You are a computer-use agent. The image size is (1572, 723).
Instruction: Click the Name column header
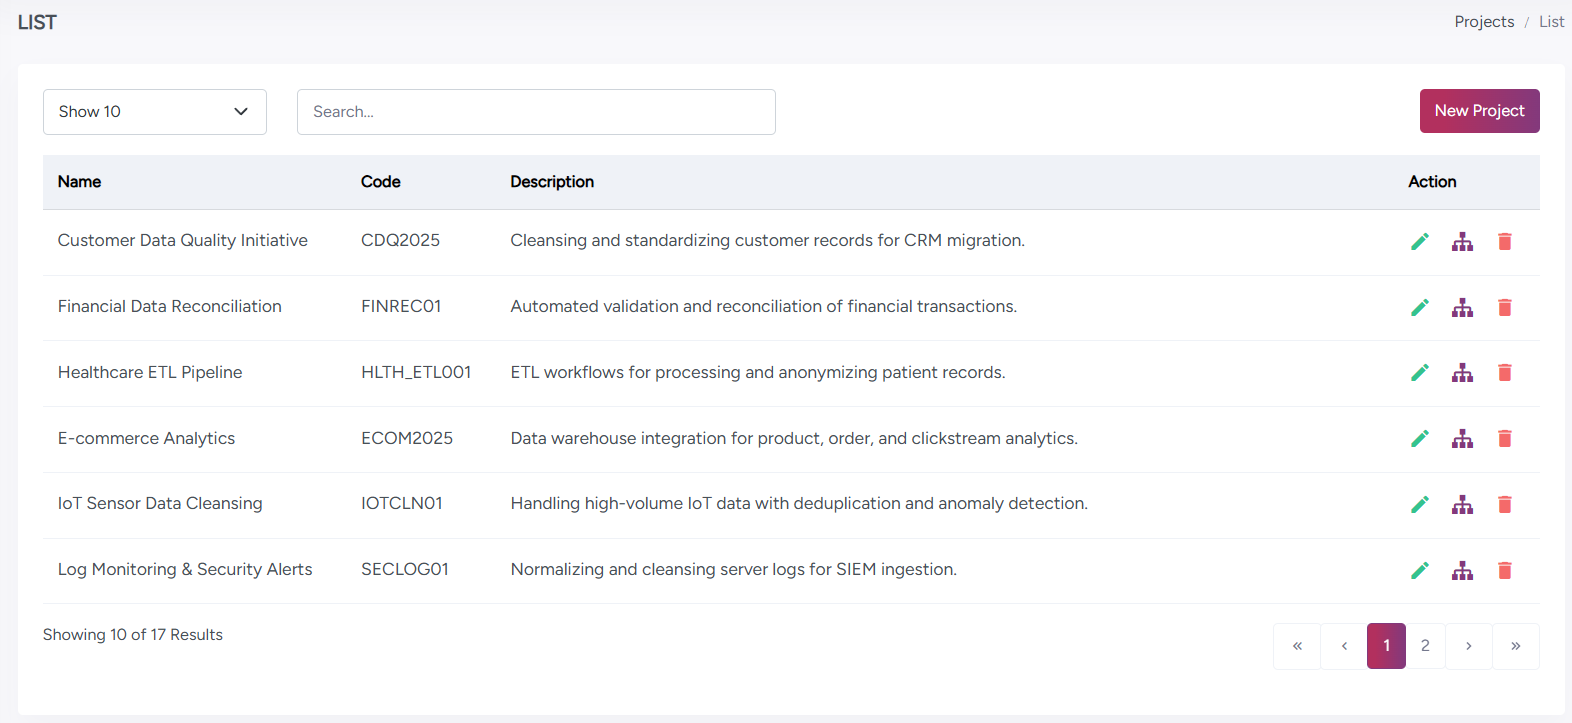(x=80, y=182)
